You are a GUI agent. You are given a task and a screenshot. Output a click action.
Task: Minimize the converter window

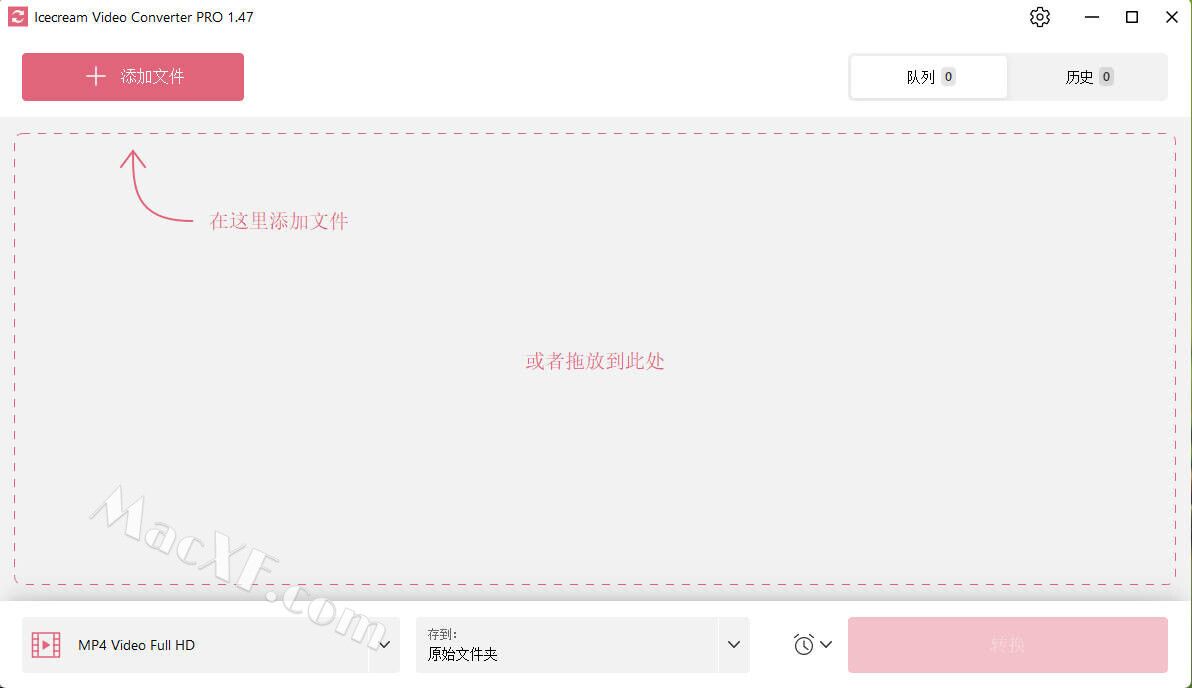(1092, 17)
